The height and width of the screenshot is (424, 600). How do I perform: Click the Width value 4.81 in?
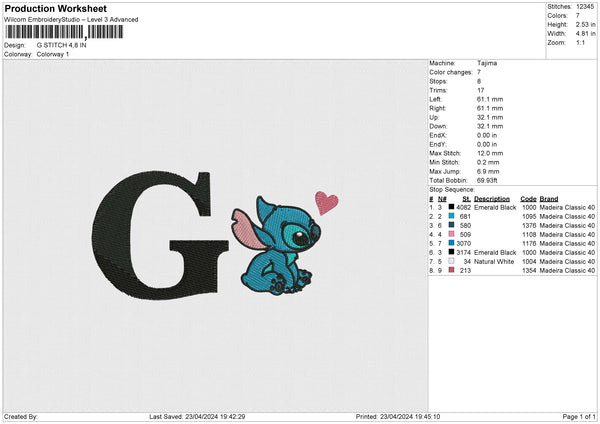[x=585, y=34]
